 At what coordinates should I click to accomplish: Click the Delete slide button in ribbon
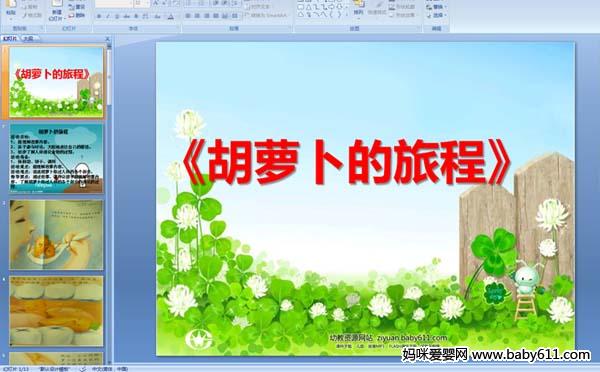77,15
